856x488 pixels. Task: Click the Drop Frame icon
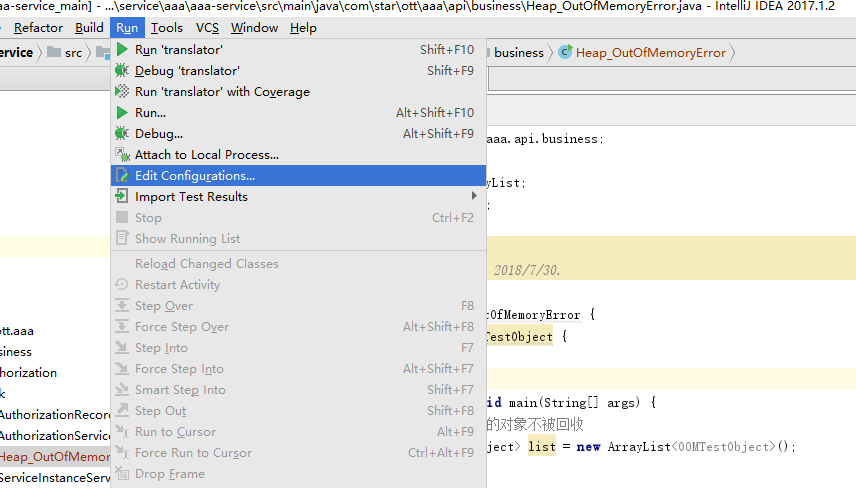(122, 473)
